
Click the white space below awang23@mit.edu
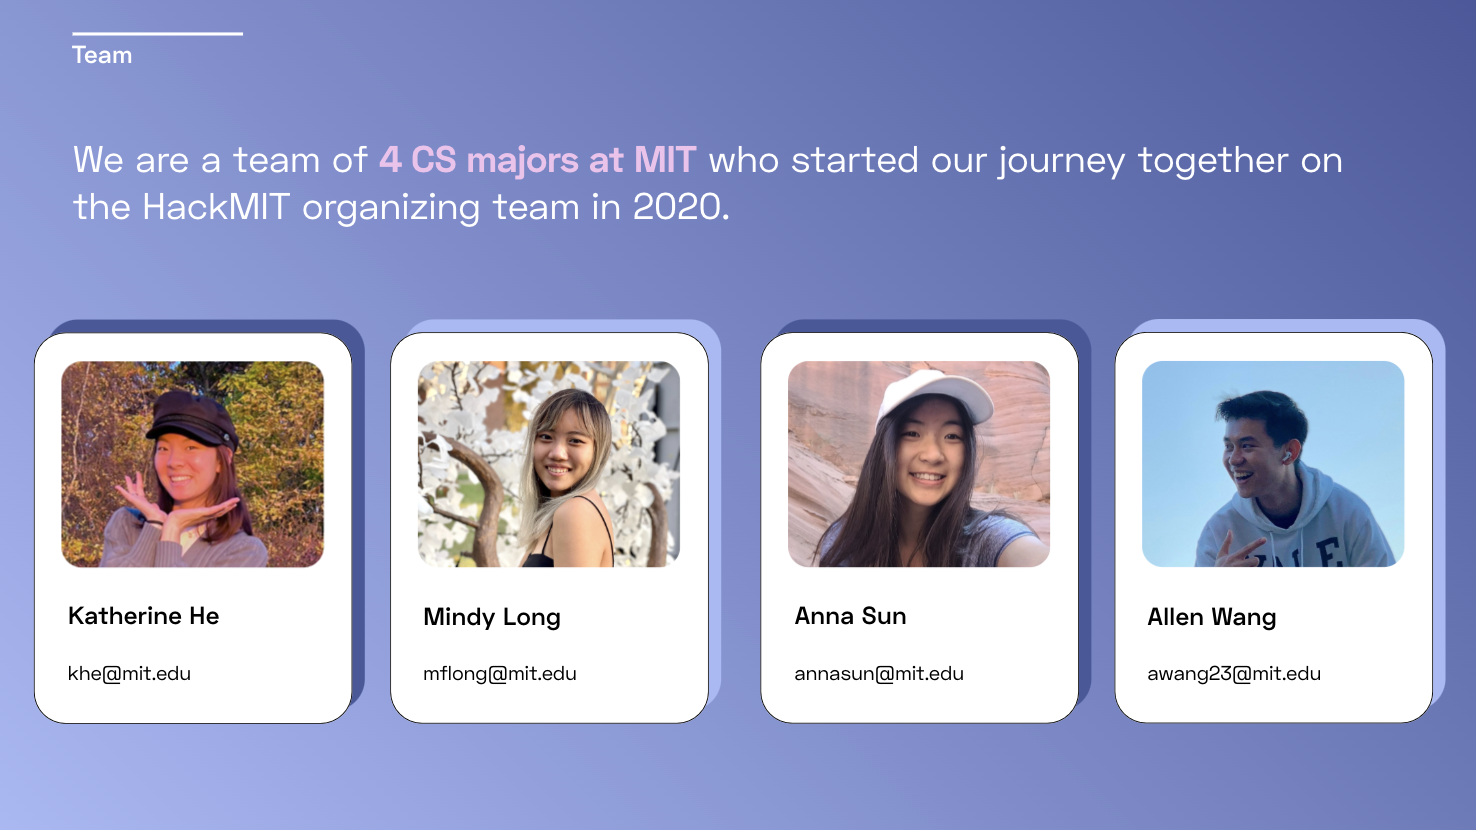(x=1273, y=704)
